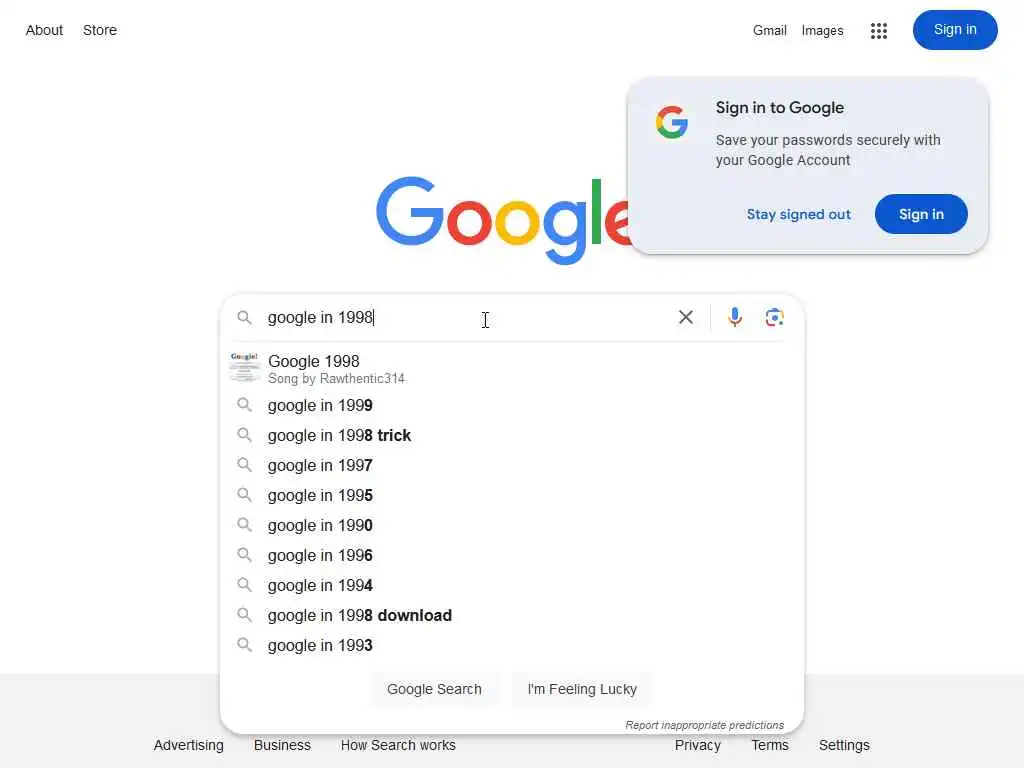Click magnifier icon beside 'google in 1999'
The image size is (1024, 768).
244,405
